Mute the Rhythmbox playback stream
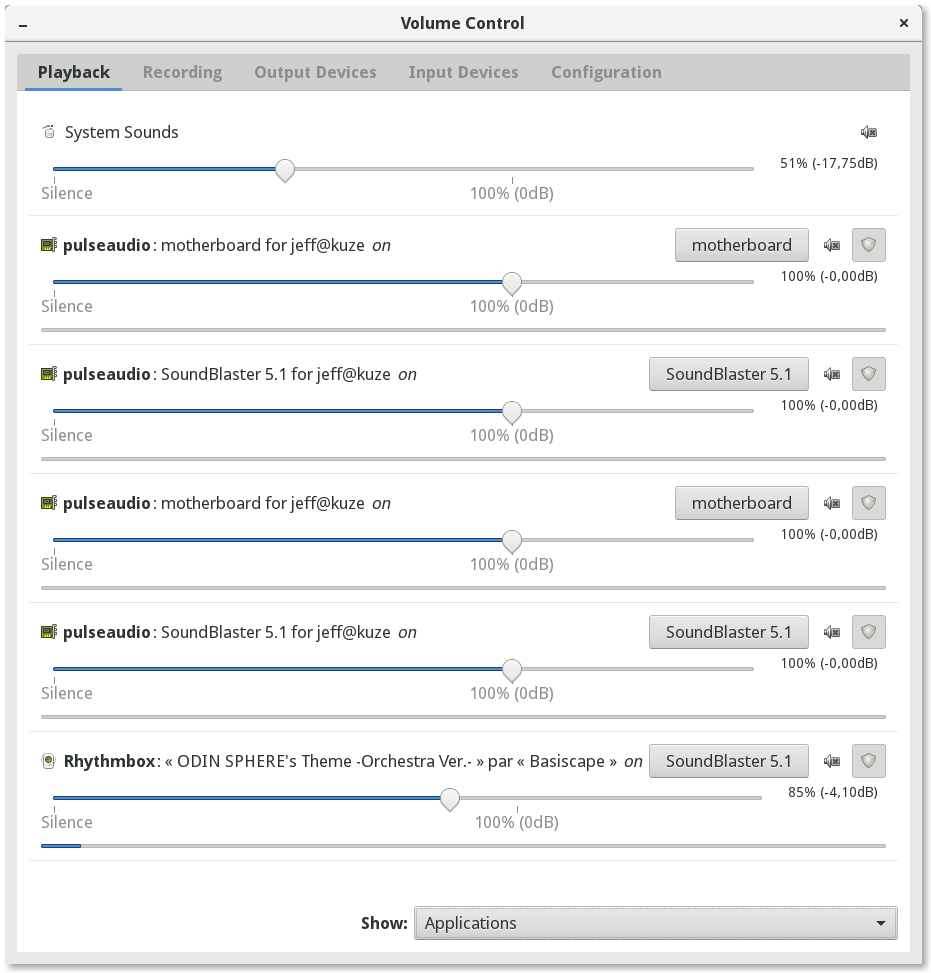931x973 pixels. coord(831,761)
